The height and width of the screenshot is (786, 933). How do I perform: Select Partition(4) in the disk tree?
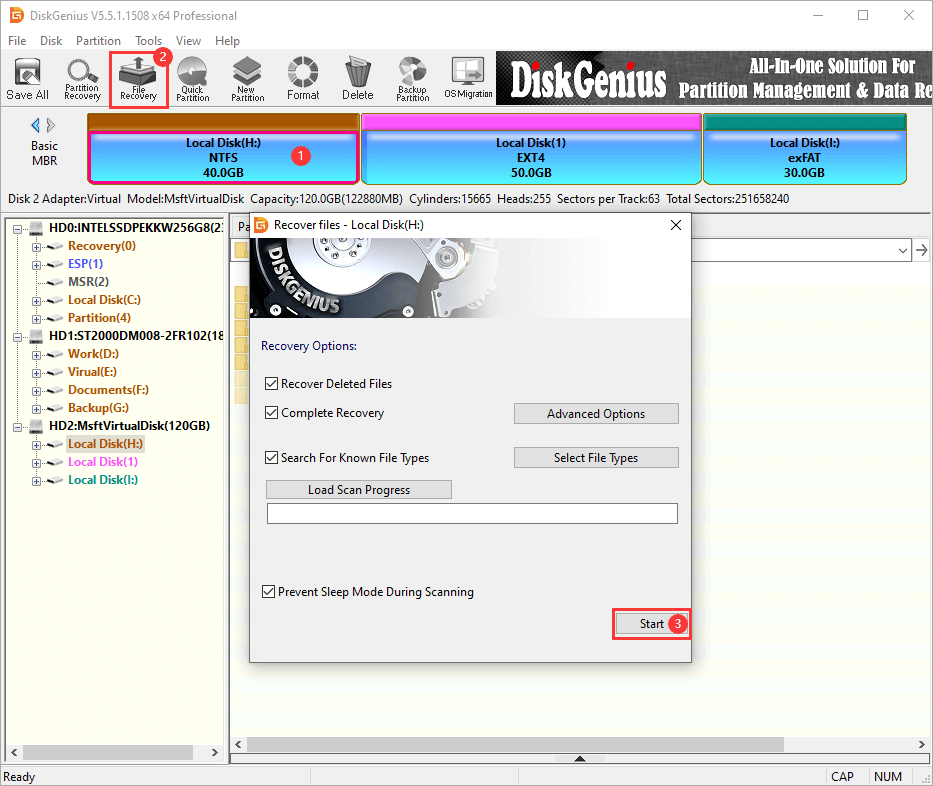(x=99, y=318)
